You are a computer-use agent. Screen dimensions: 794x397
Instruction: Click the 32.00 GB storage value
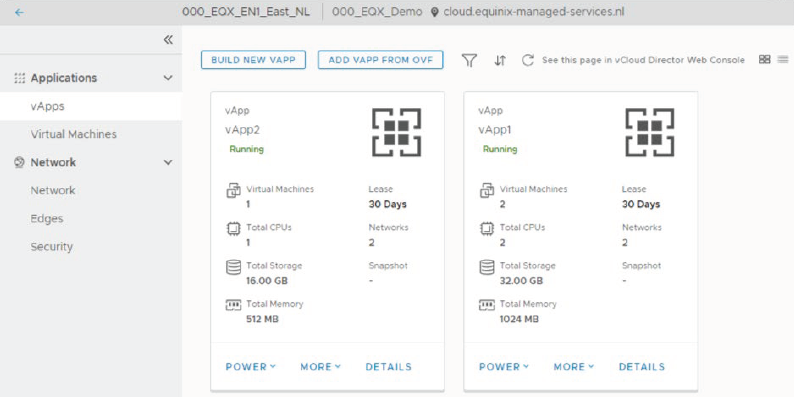(x=521, y=281)
